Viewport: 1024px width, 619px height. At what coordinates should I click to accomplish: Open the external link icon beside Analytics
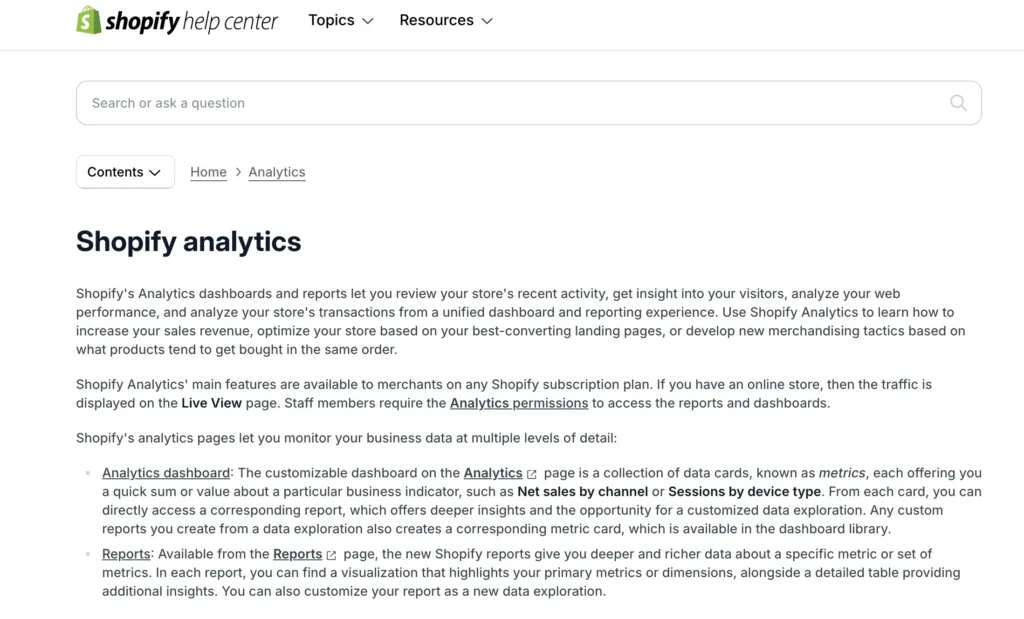pyautogui.click(x=531, y=472)
